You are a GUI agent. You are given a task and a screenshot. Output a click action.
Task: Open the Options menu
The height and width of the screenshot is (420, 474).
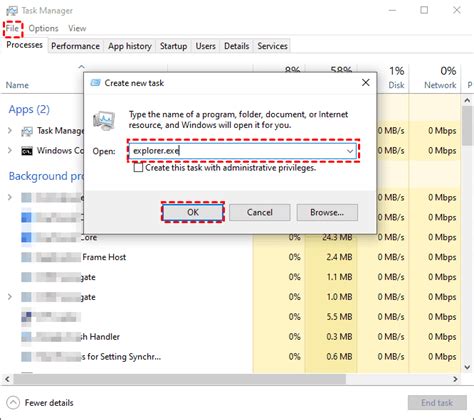[x=43, y=29]
